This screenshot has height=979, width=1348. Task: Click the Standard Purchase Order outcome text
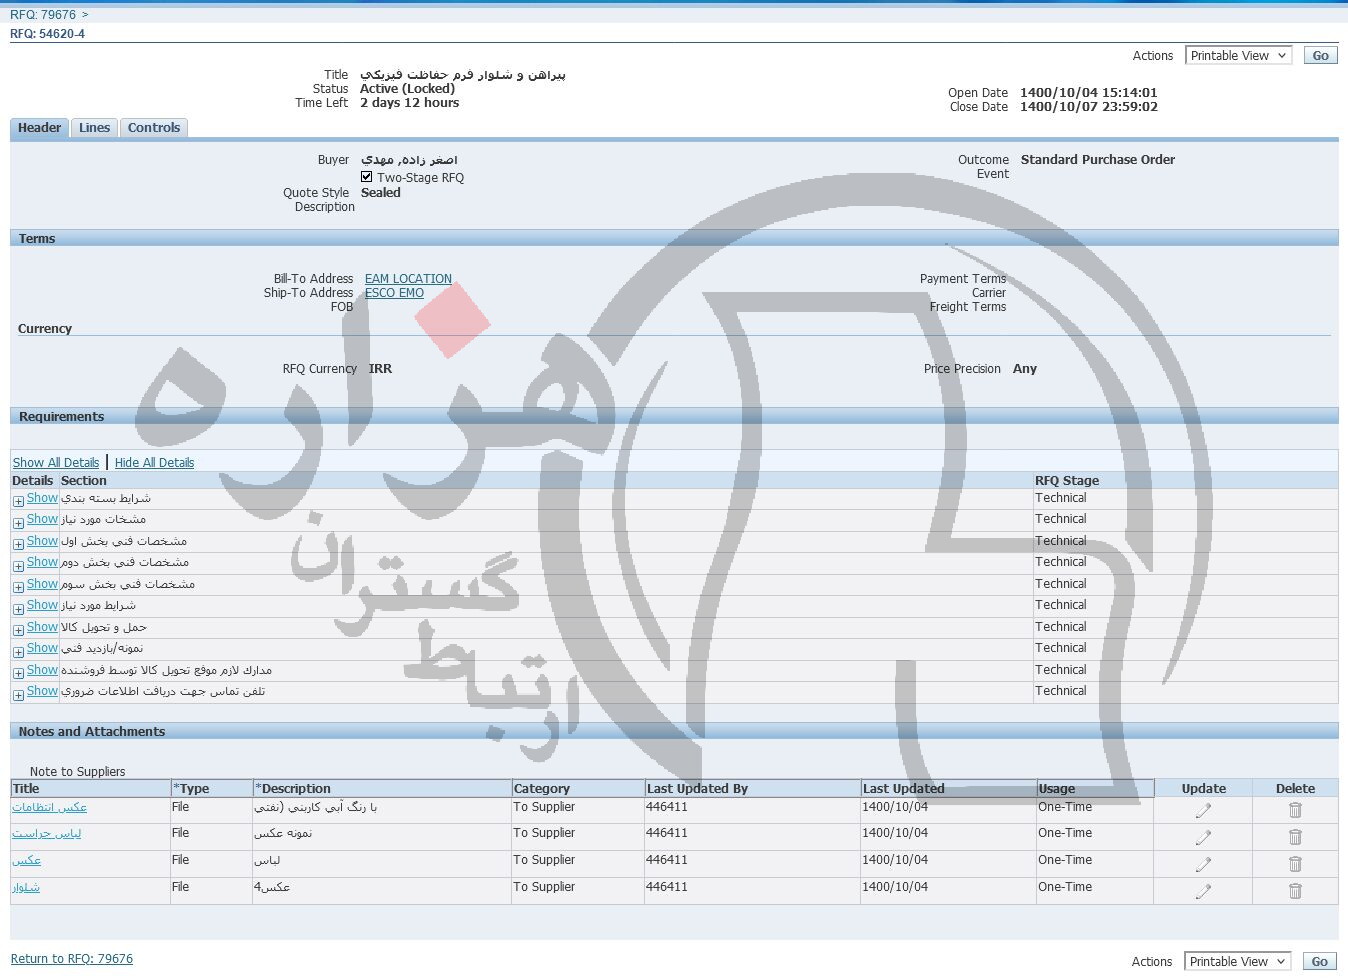(x=1098, y=160)
